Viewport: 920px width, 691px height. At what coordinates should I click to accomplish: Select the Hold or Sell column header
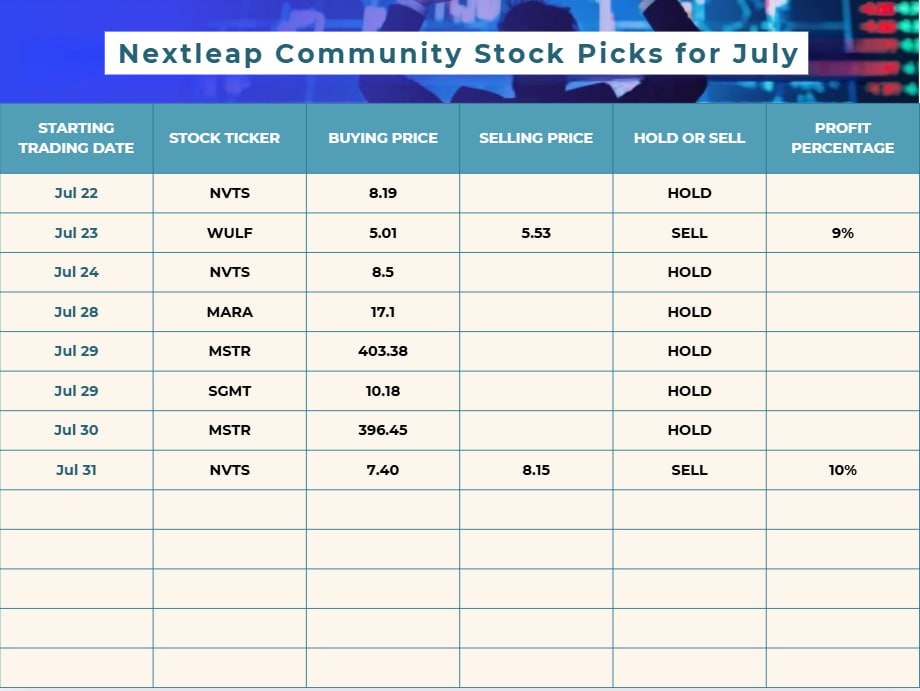[x=689, y=138]
